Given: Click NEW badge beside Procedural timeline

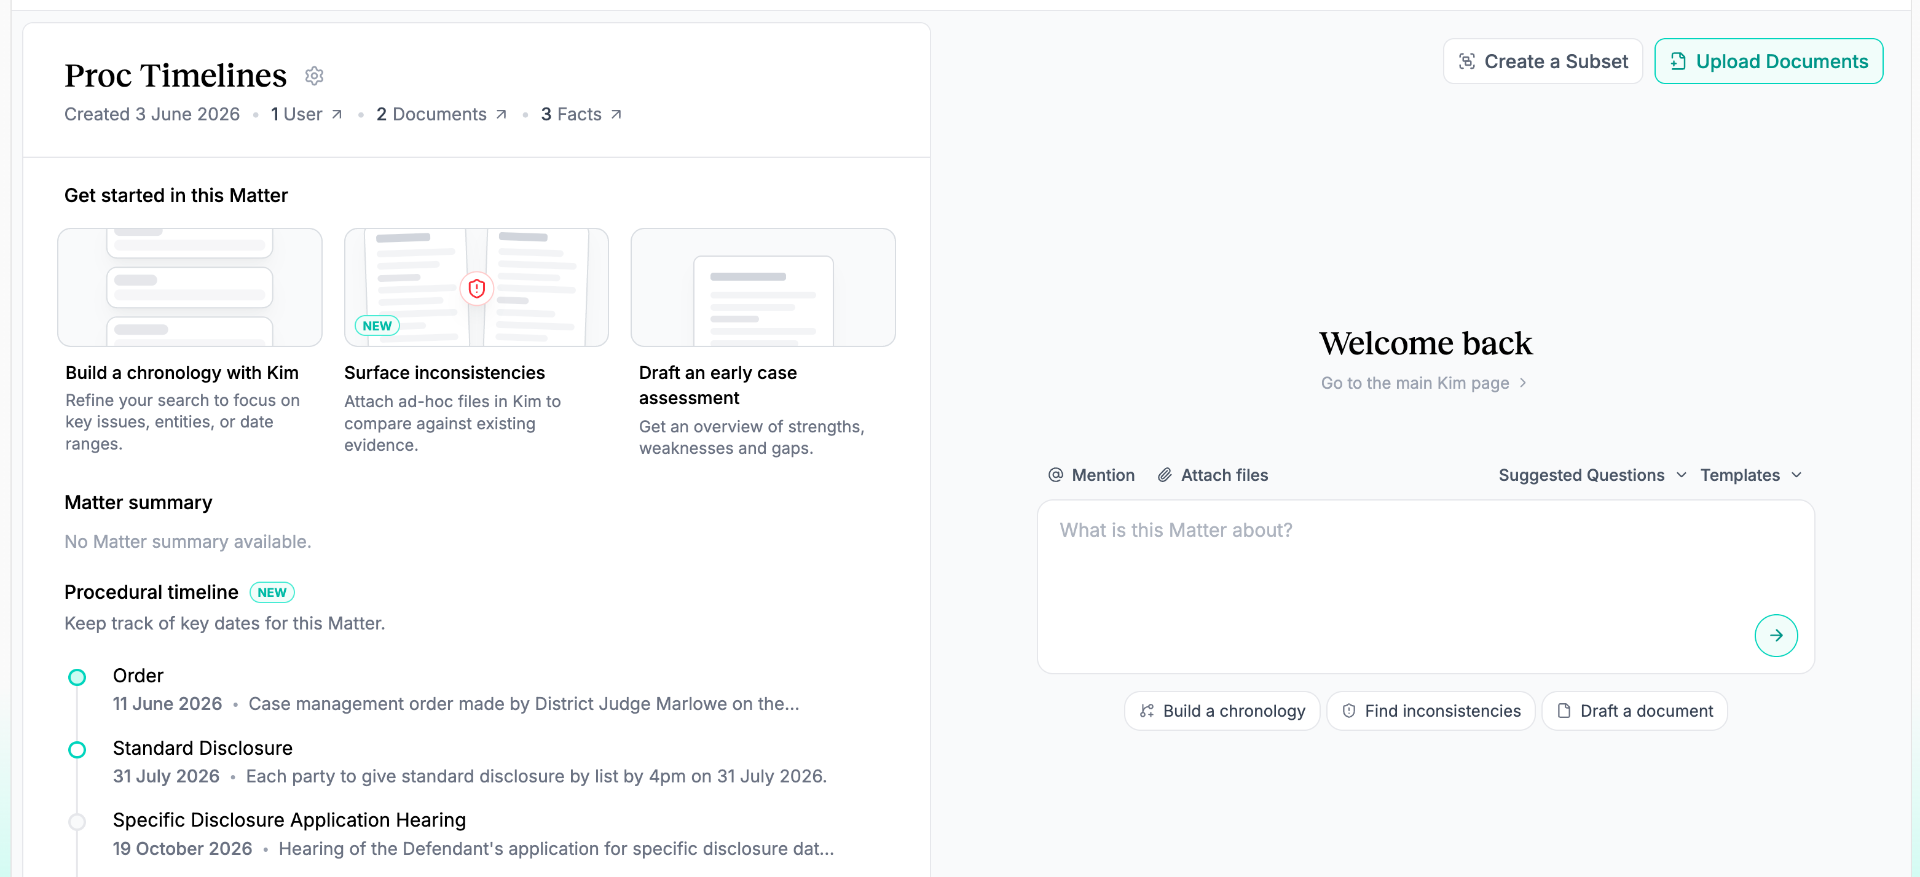Looking at the screenshot, I should 272,592.
